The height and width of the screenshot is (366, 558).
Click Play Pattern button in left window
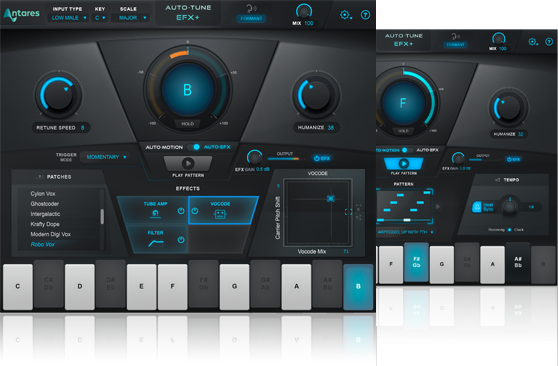click(x=188, y=163)
